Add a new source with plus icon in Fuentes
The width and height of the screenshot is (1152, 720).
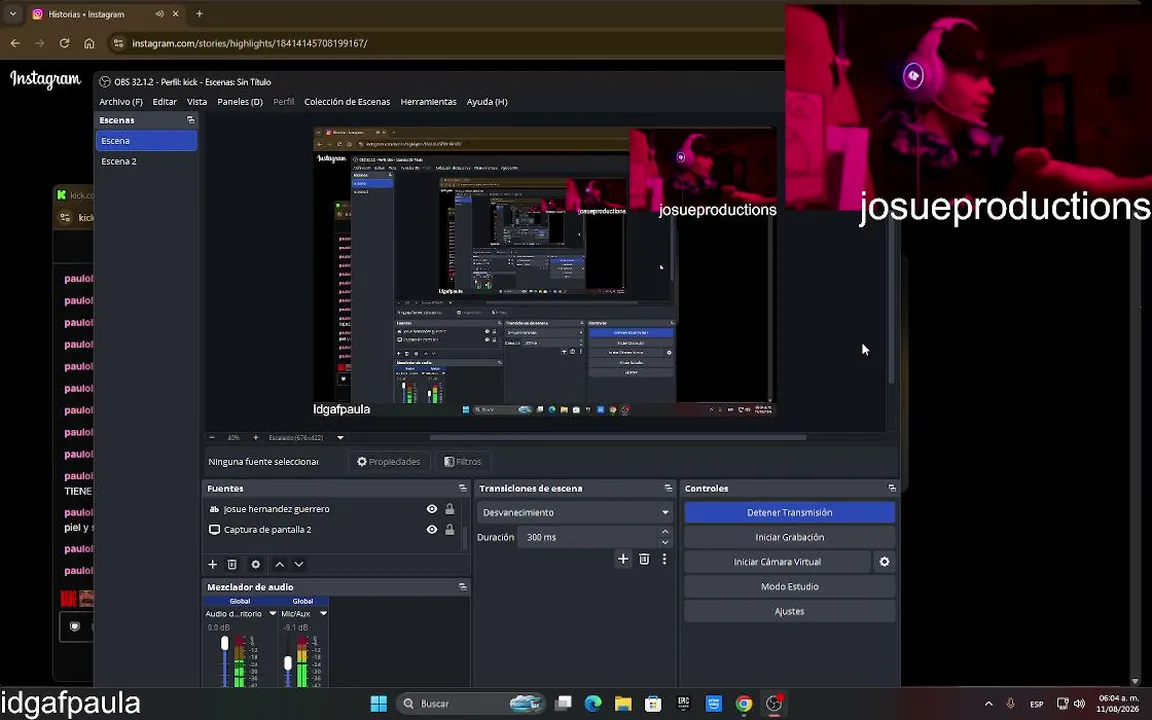(212, 564)
